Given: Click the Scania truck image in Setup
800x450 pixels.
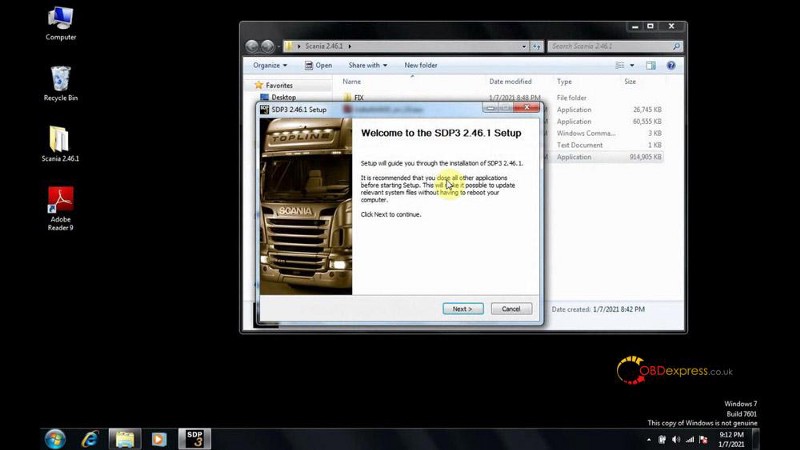Looking at the screenshot, I should coord(306,206).
